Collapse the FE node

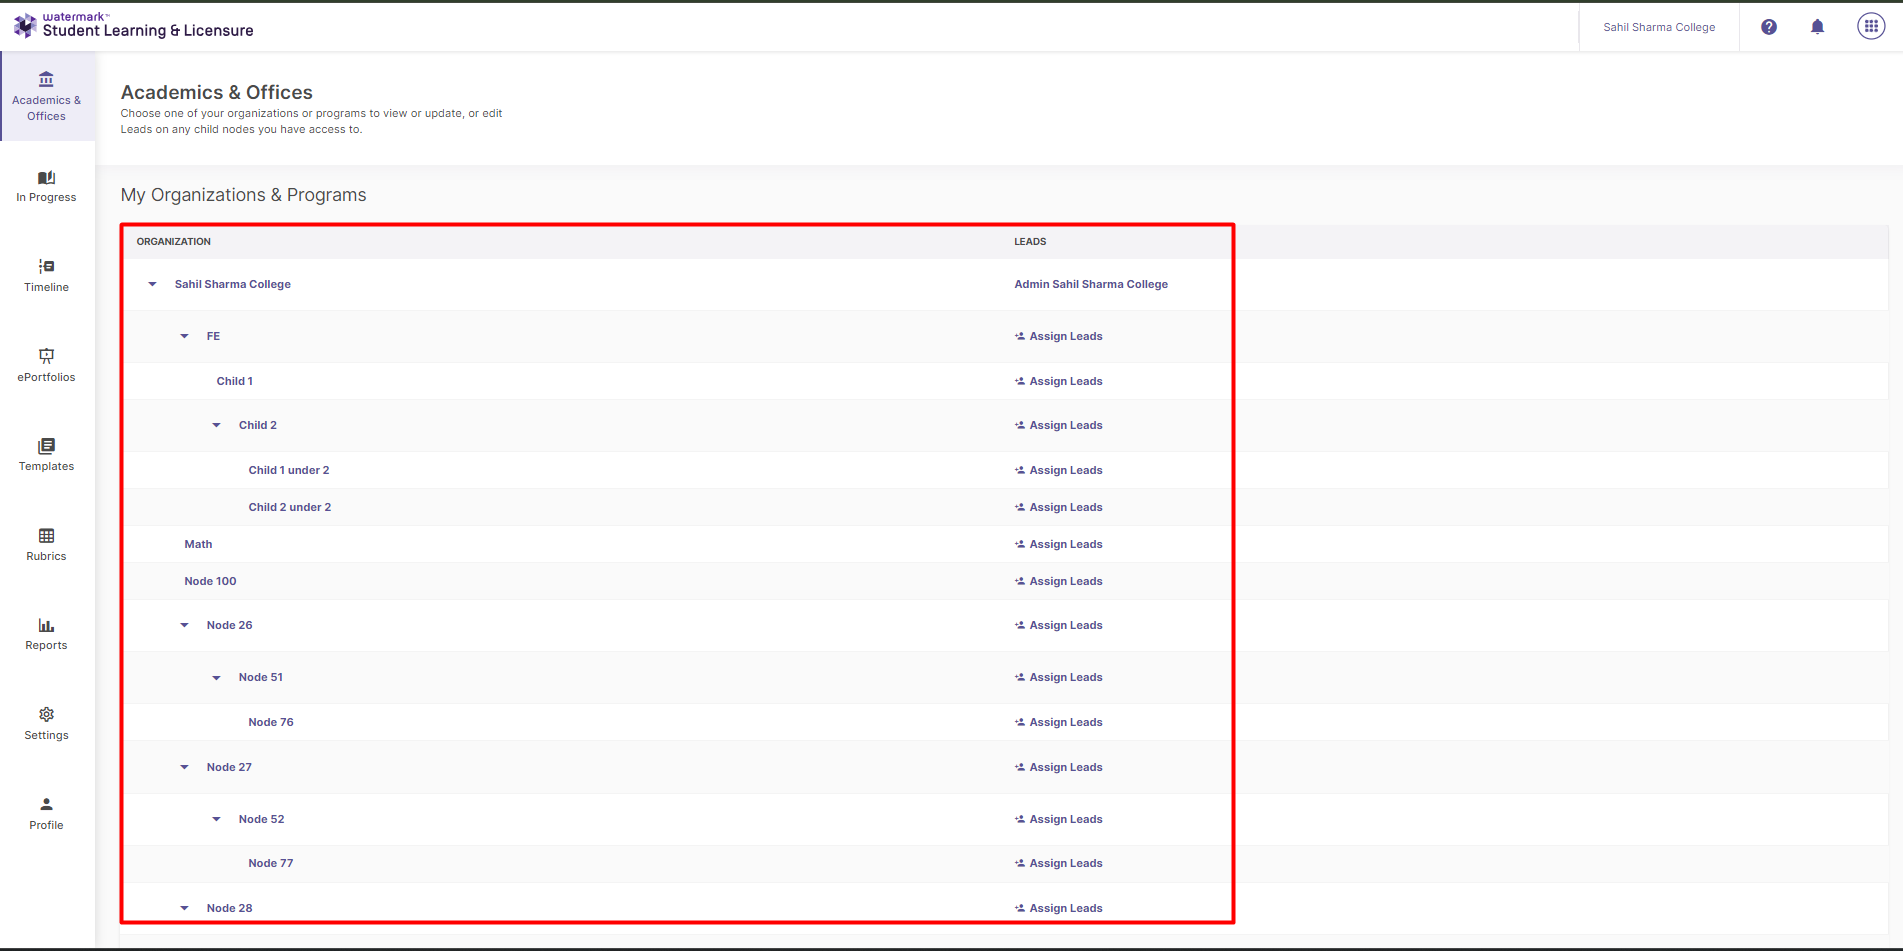tap(185, 336)
